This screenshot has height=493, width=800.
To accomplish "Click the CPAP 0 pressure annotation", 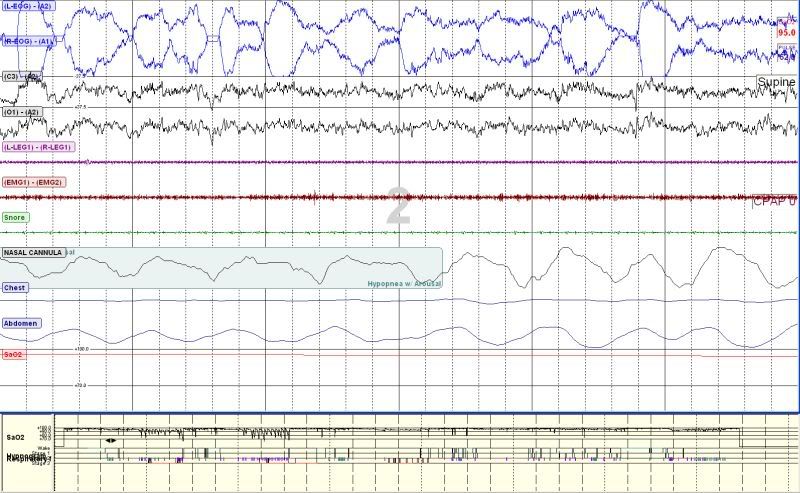I will tap(774, 201).
